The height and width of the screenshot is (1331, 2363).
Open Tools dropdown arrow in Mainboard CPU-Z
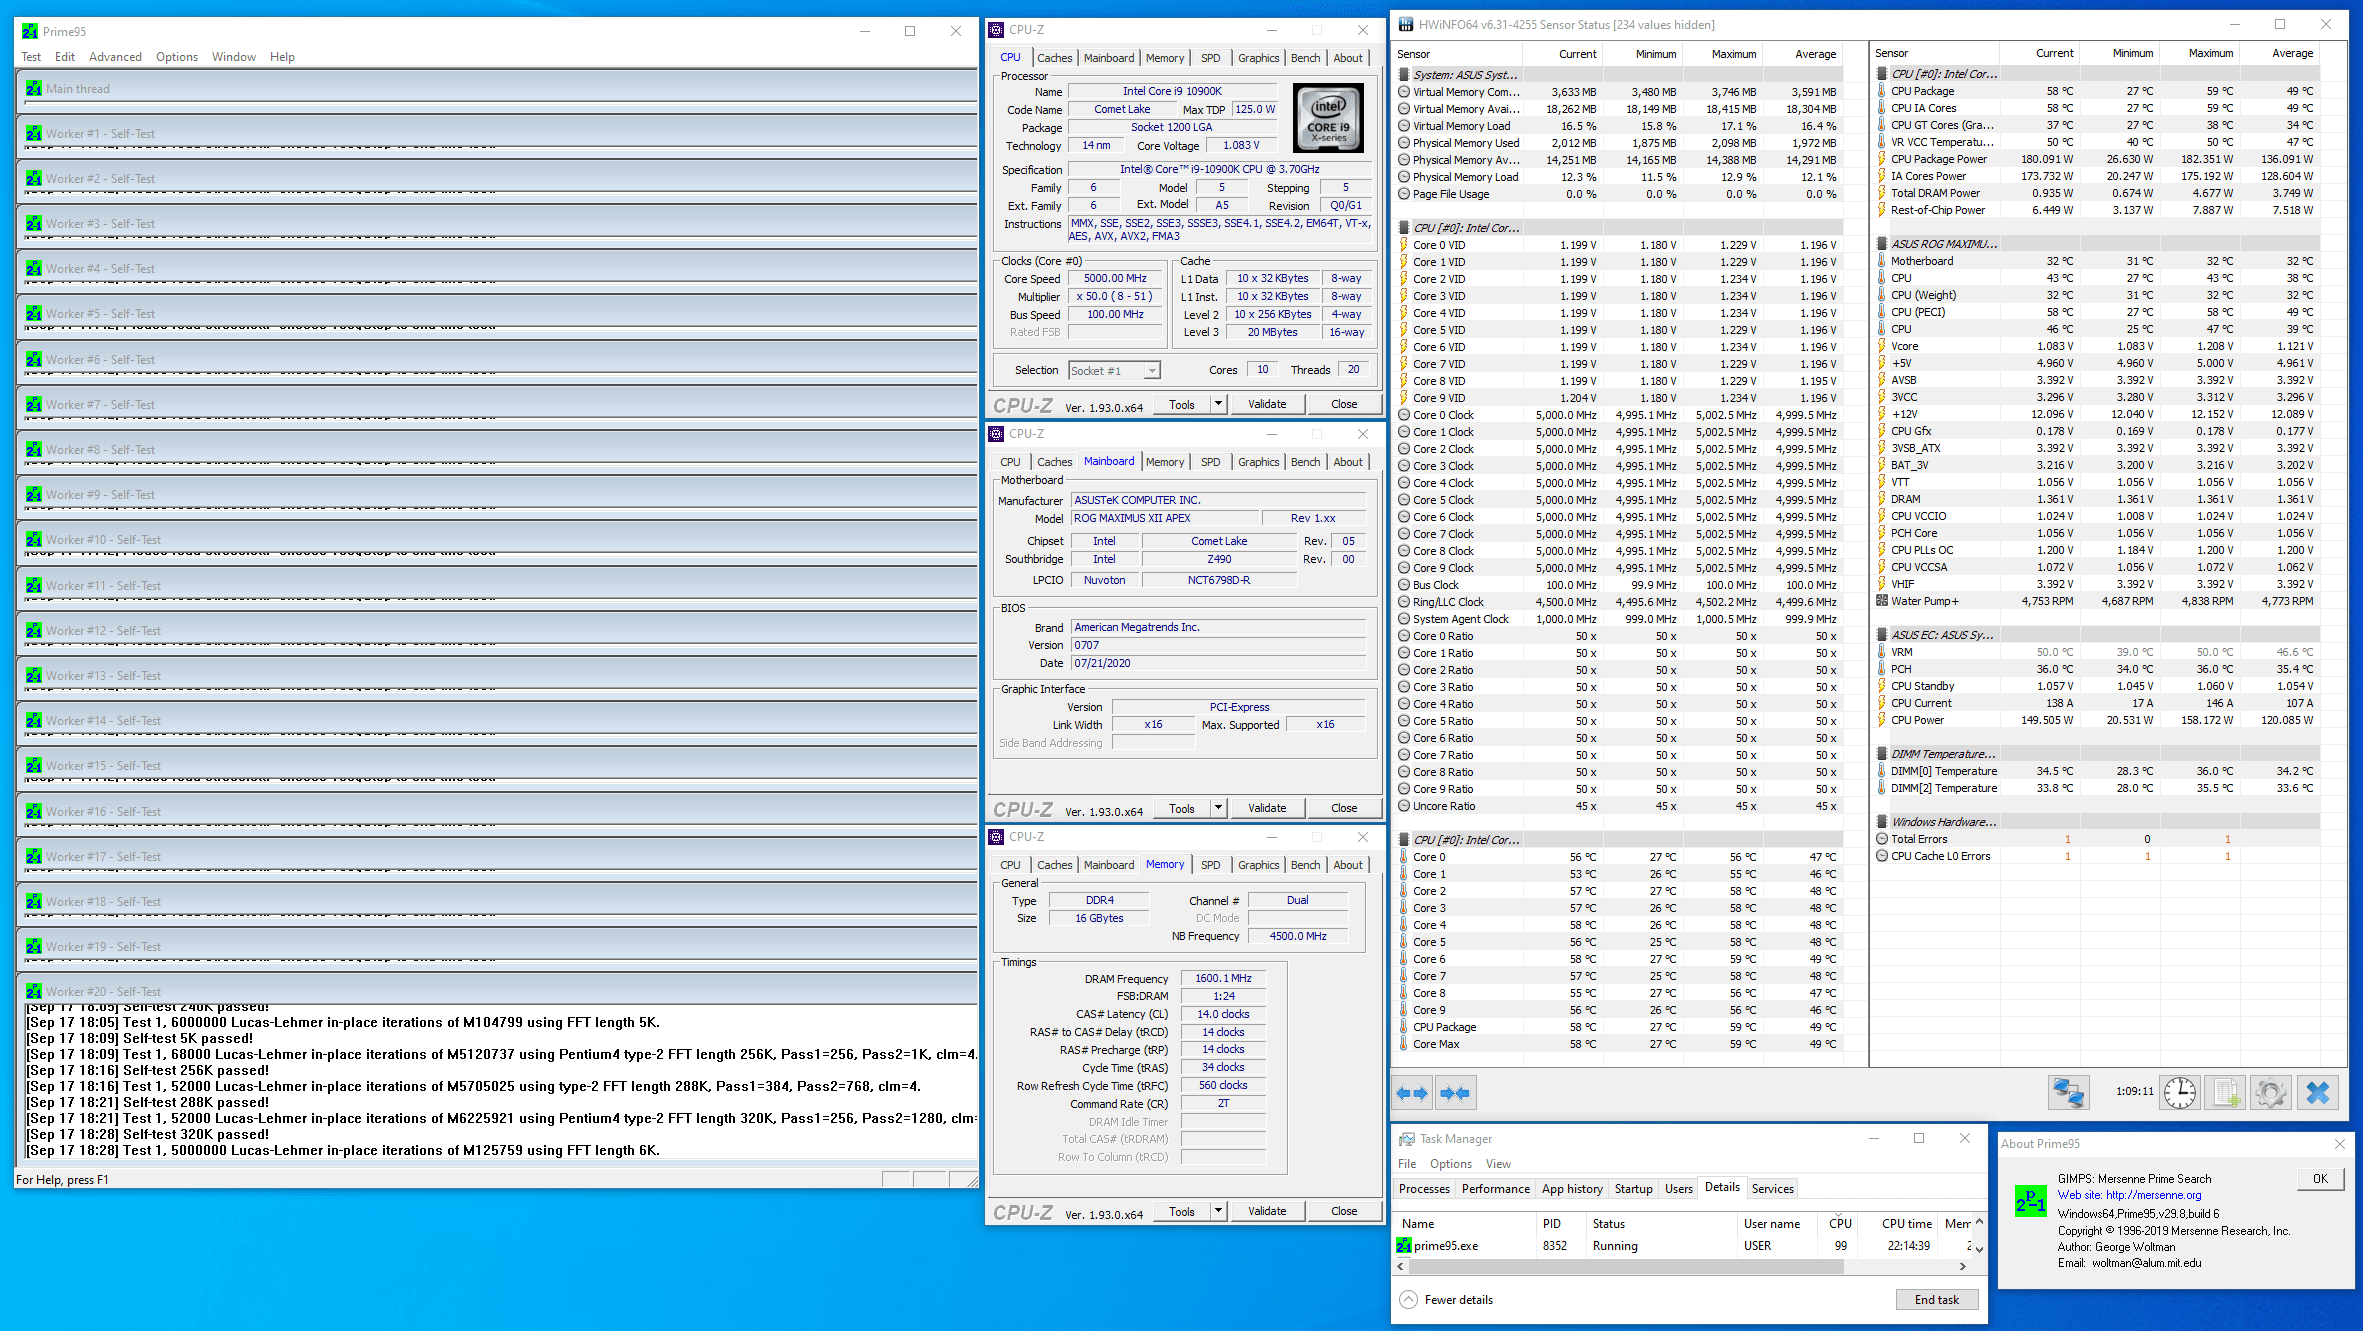1218,808
